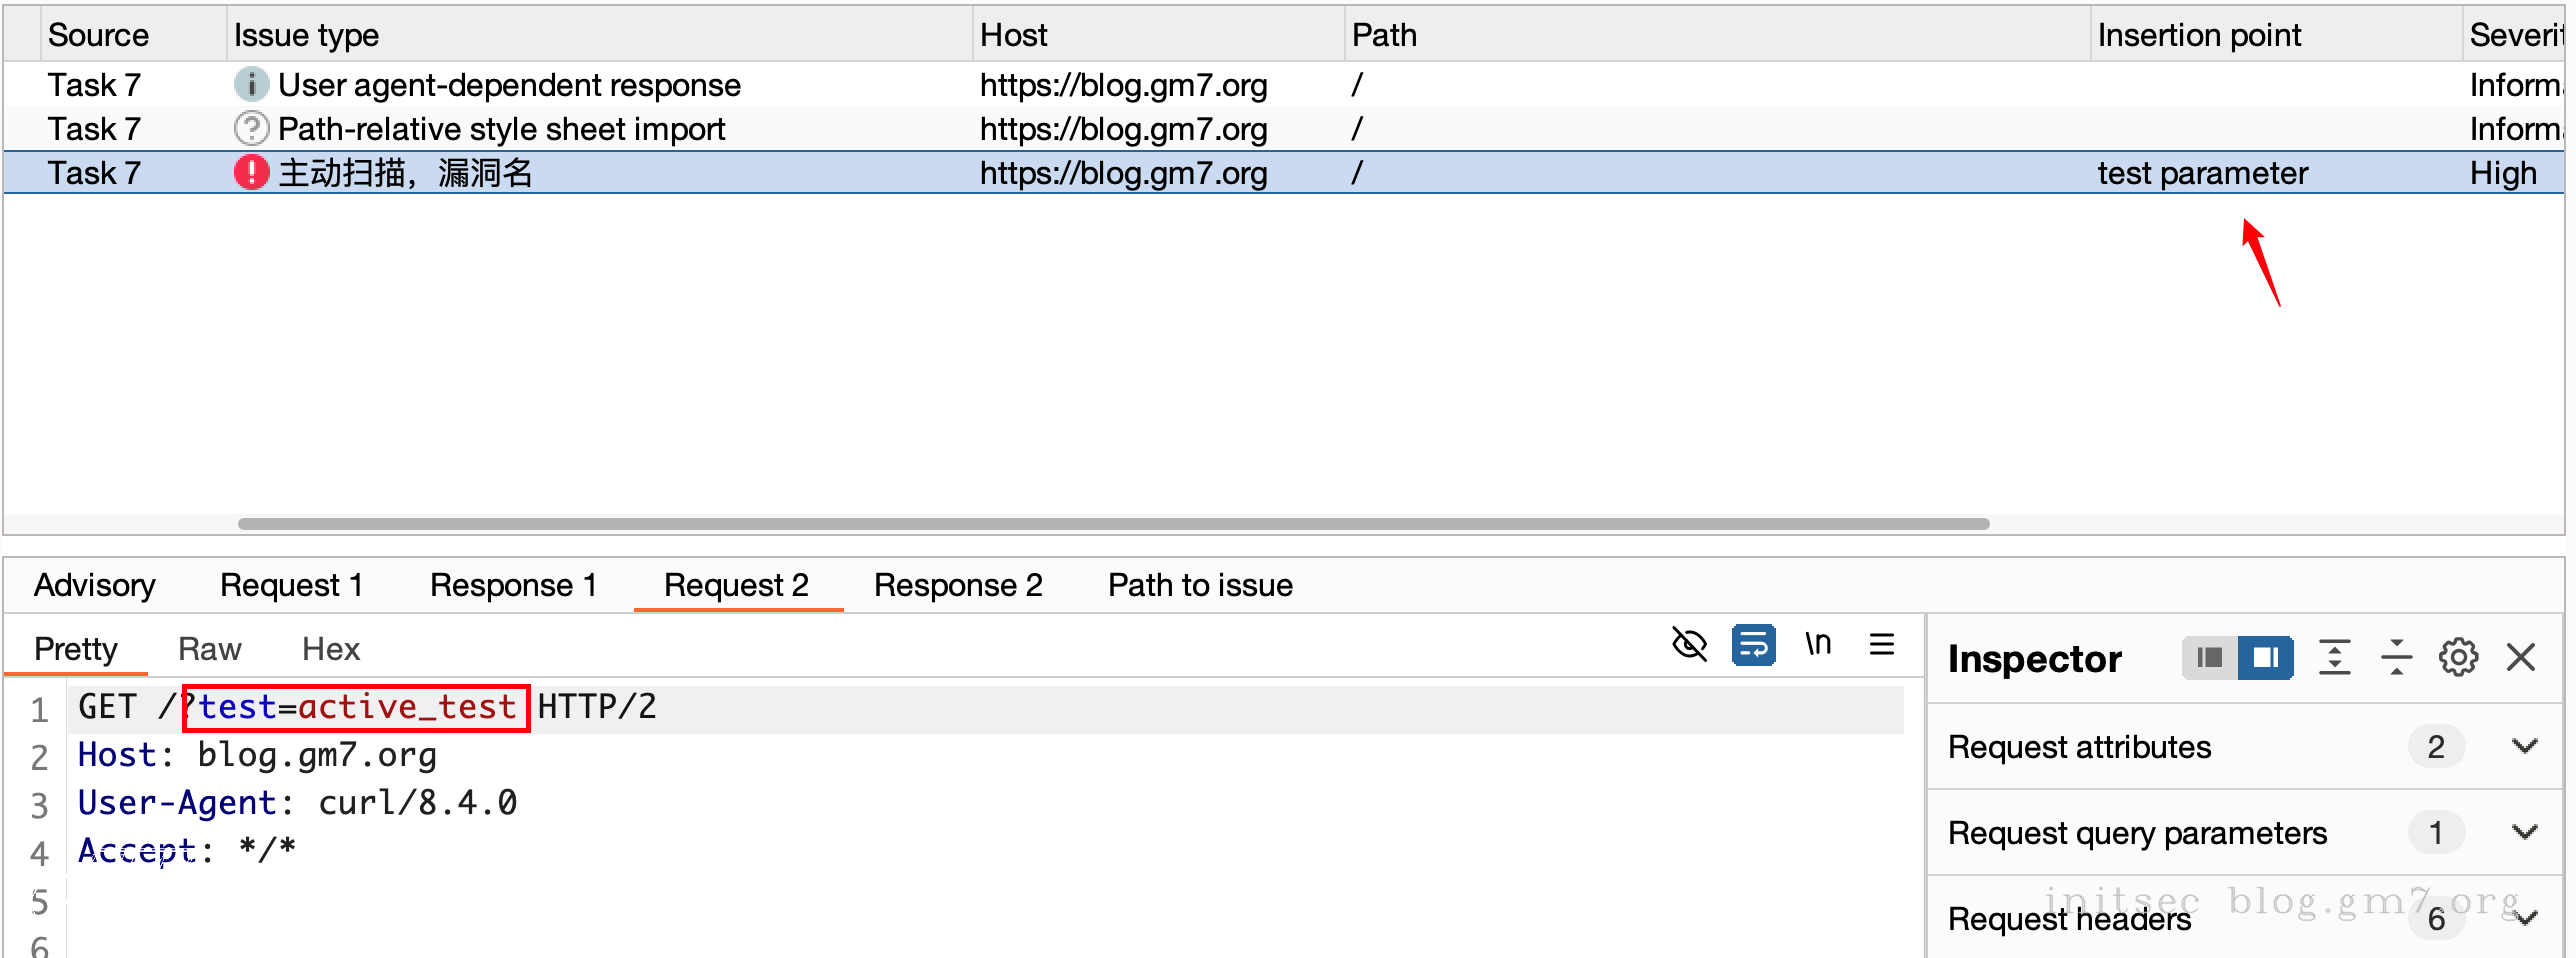Switch to Response 2 tab
2576x958 pixels.
tap(958, 585)
